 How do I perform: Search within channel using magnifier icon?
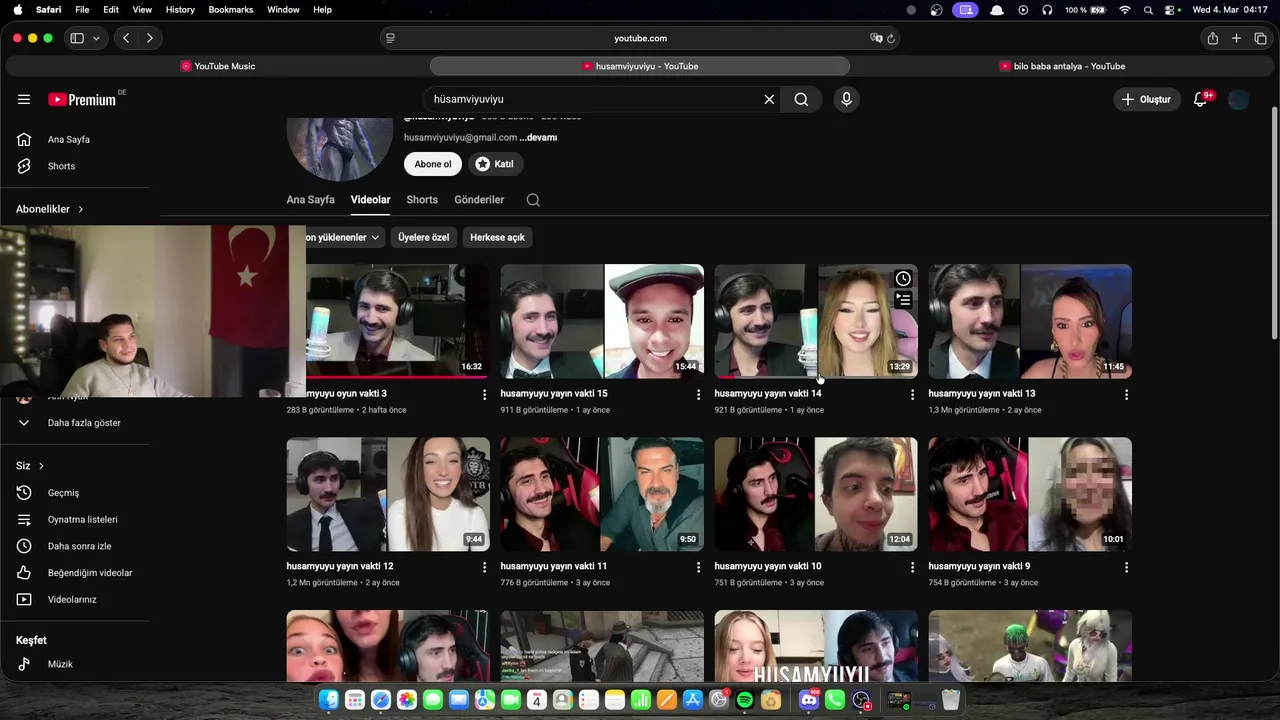533,200
